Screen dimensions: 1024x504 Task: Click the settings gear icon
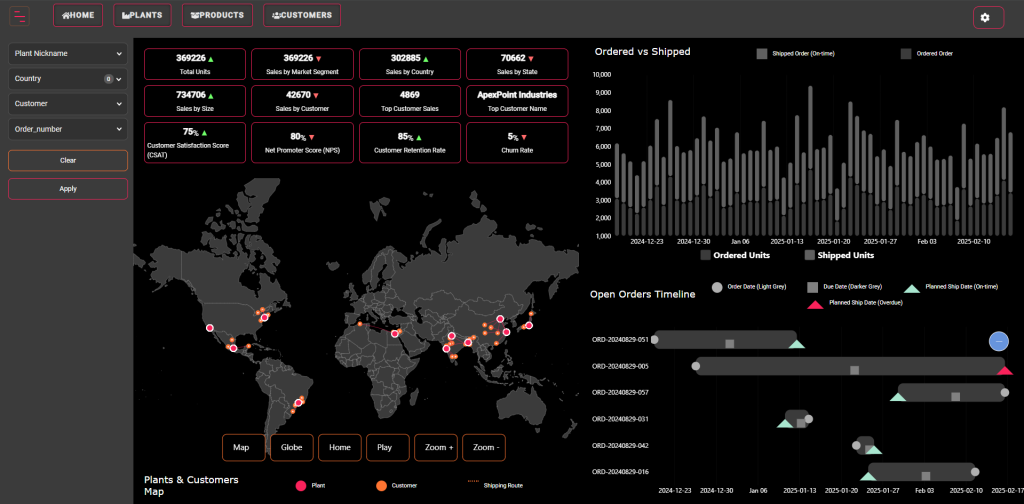coord(984,17)
